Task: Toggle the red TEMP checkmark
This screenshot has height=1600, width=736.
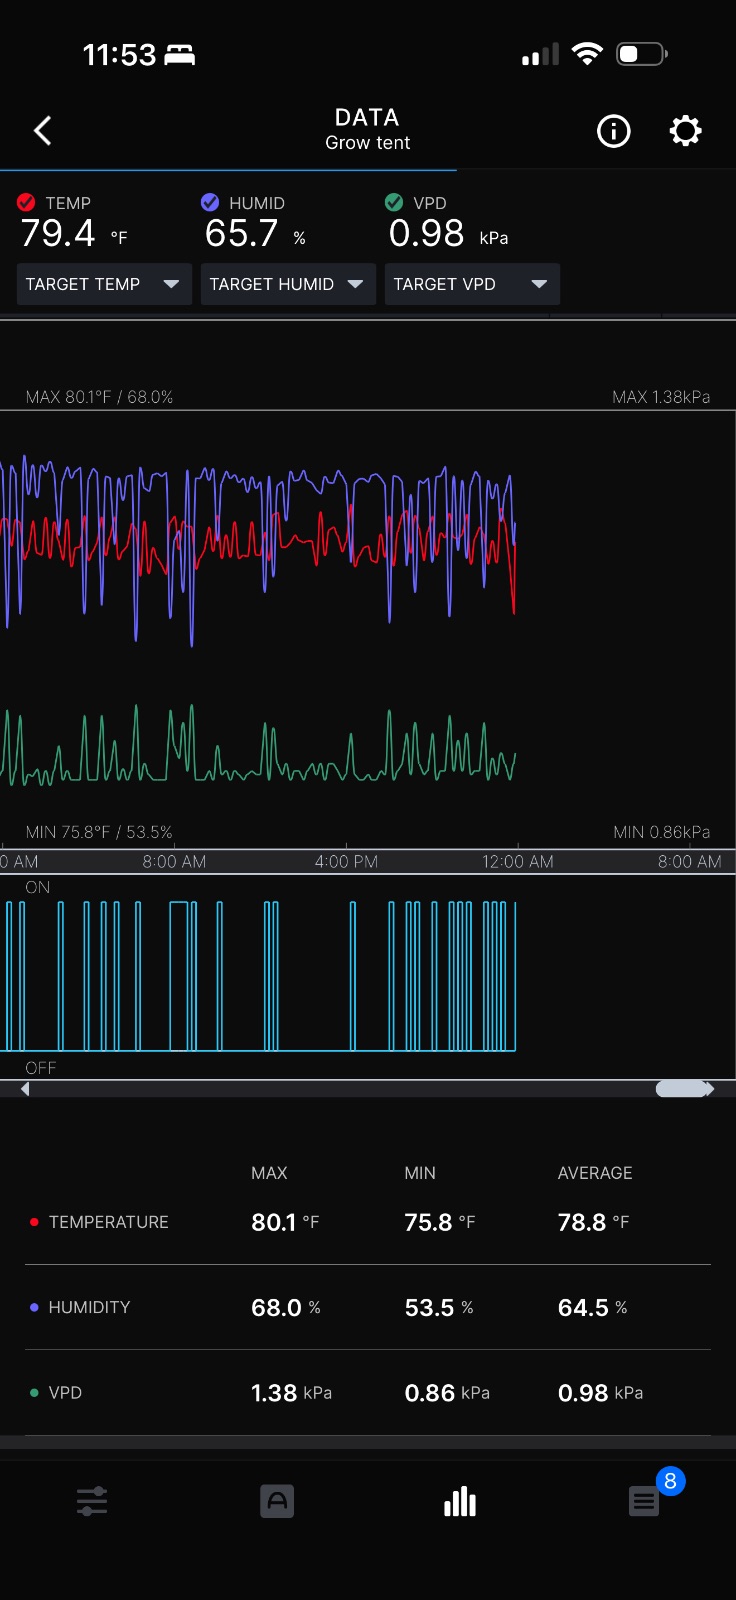Action: pyautogui.click(x=27, y=202)
